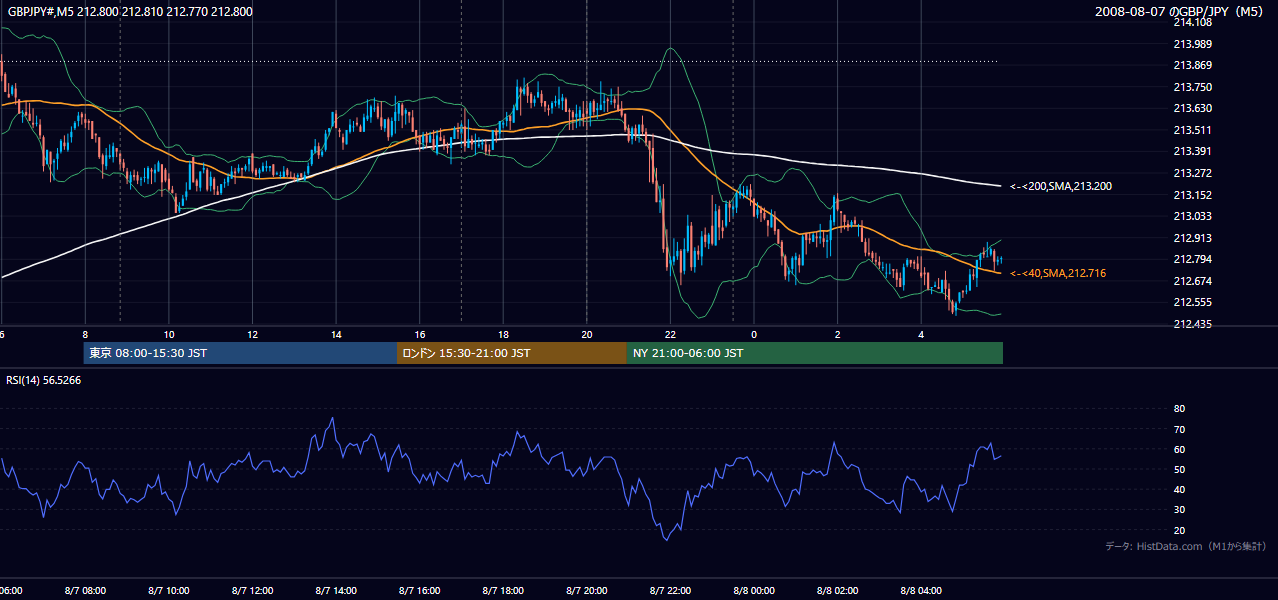Click the hour 0 tick under the chart

(754, 334)
